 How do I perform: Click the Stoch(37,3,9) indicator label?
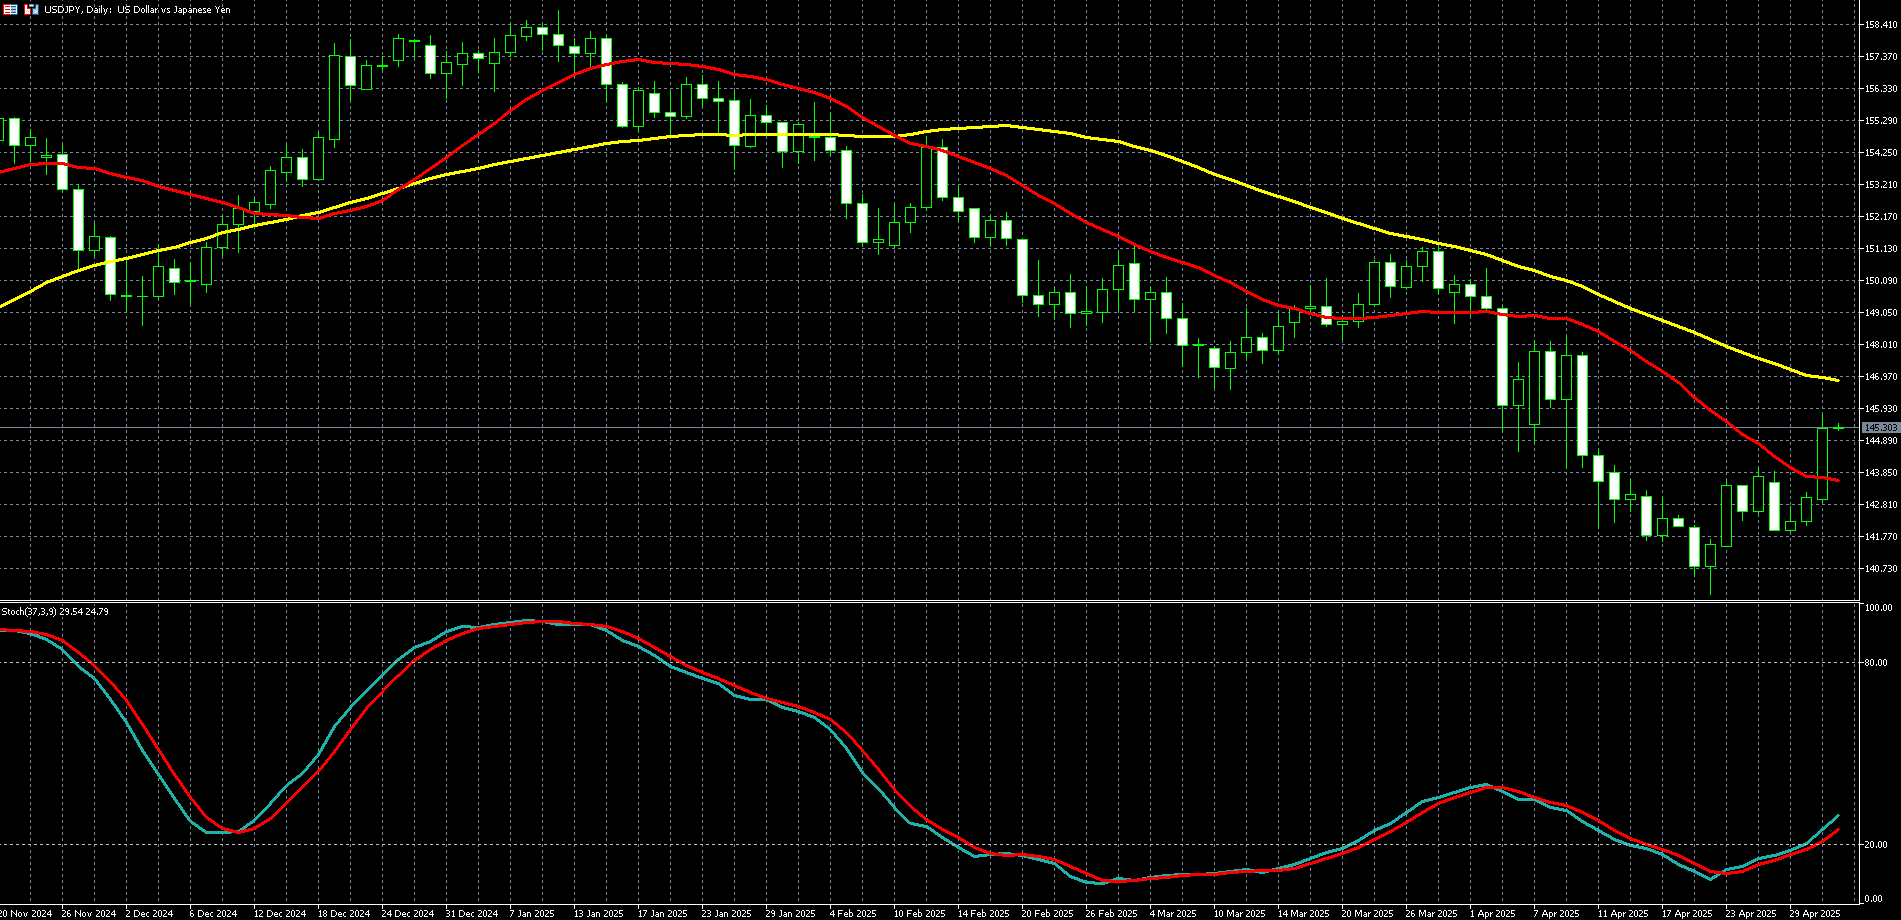coord(55,611)
